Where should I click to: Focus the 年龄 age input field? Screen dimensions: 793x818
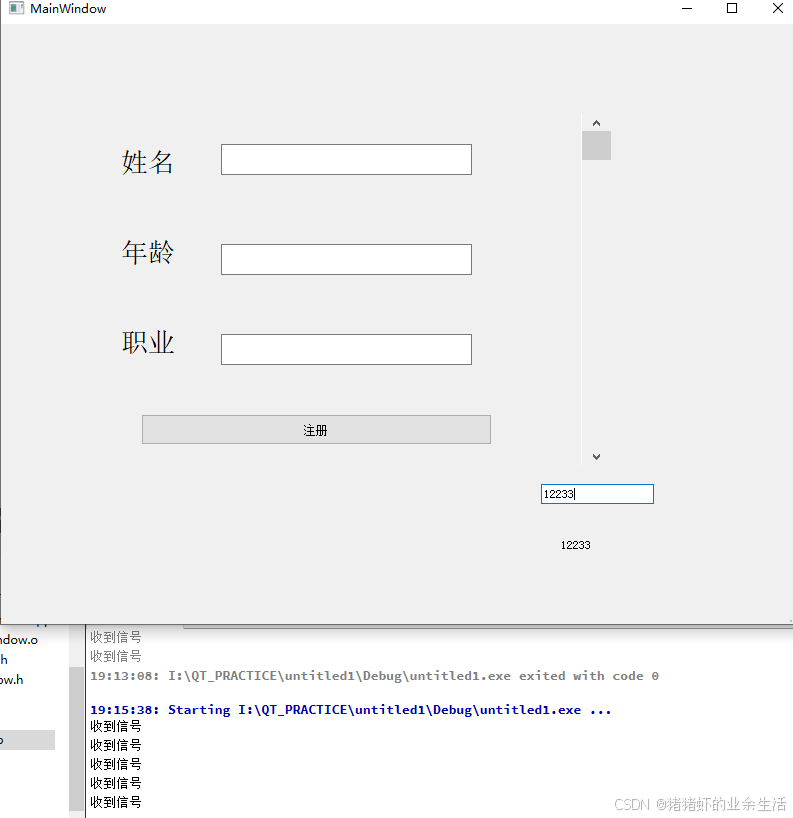346,259
